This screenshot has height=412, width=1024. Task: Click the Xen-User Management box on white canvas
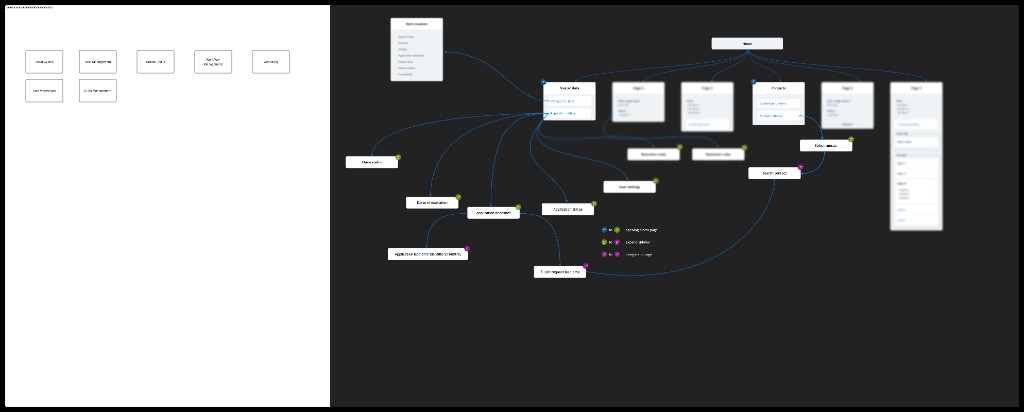(213, 62)
